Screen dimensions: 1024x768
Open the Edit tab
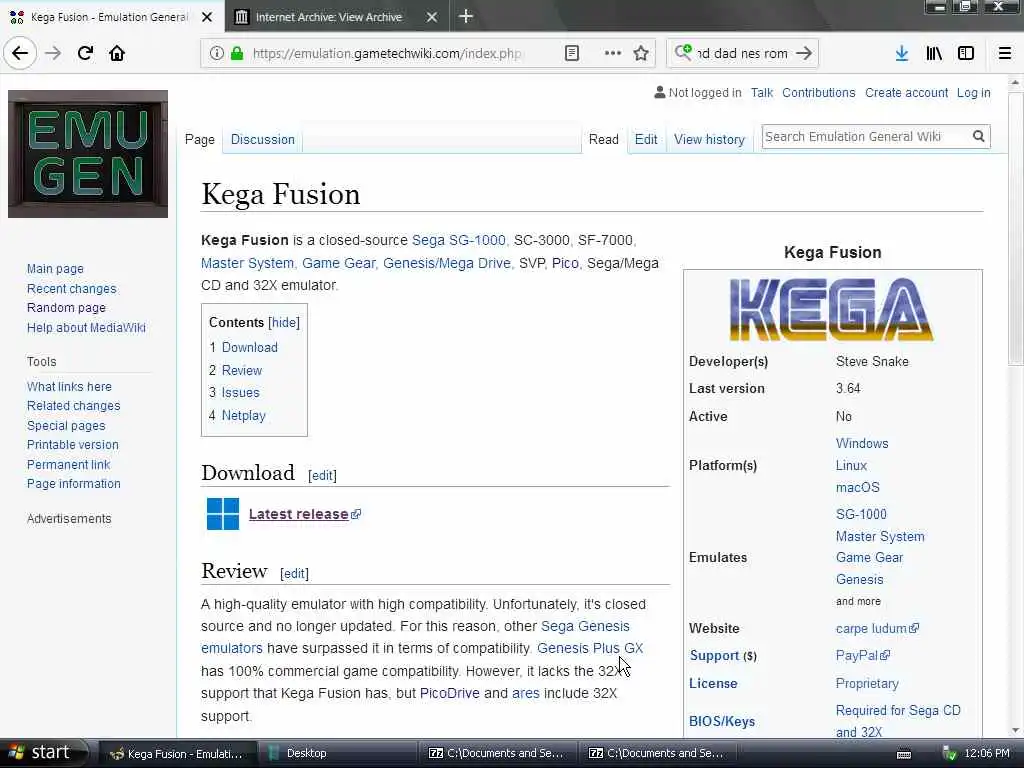pyautogui.click(x=646, y=139)
